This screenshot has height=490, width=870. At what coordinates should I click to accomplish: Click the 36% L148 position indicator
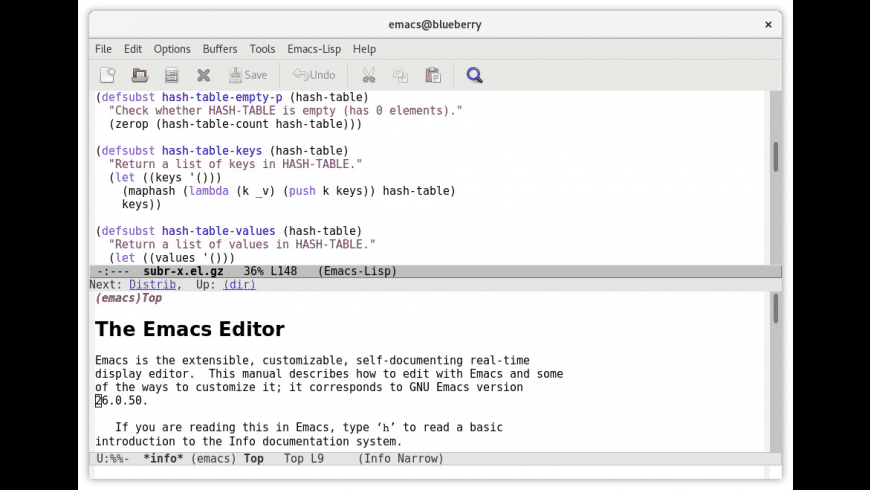271,271
